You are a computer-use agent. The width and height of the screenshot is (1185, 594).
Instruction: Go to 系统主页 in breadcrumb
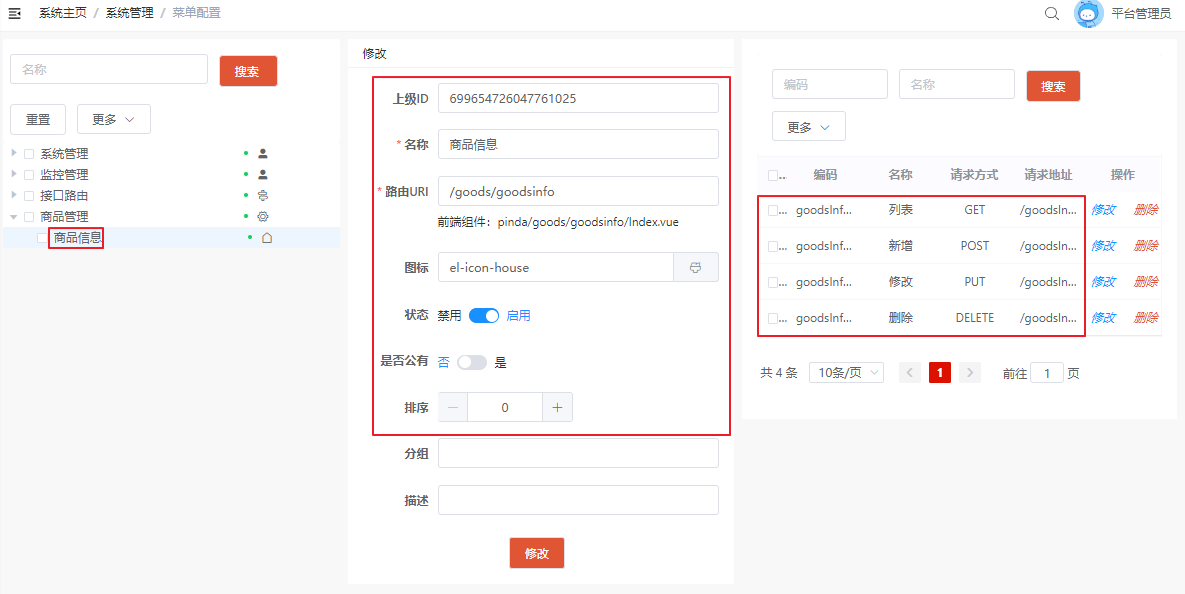coord(62,13)
